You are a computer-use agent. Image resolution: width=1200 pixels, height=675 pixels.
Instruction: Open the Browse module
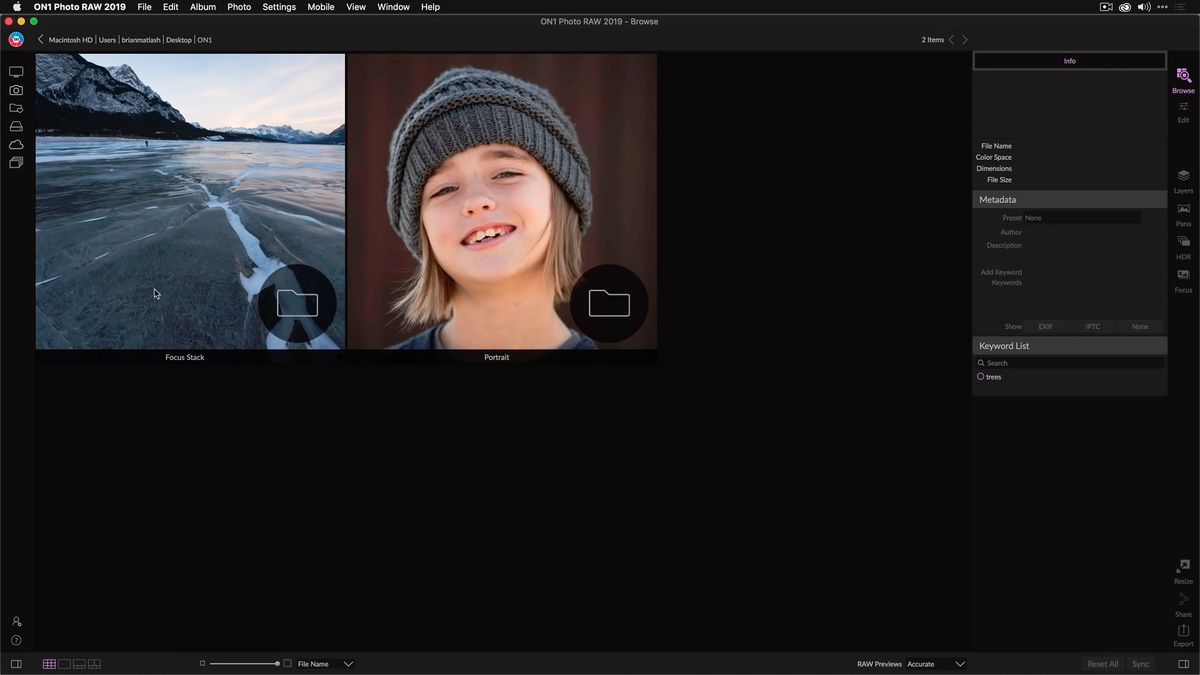tap(1183, 78)
